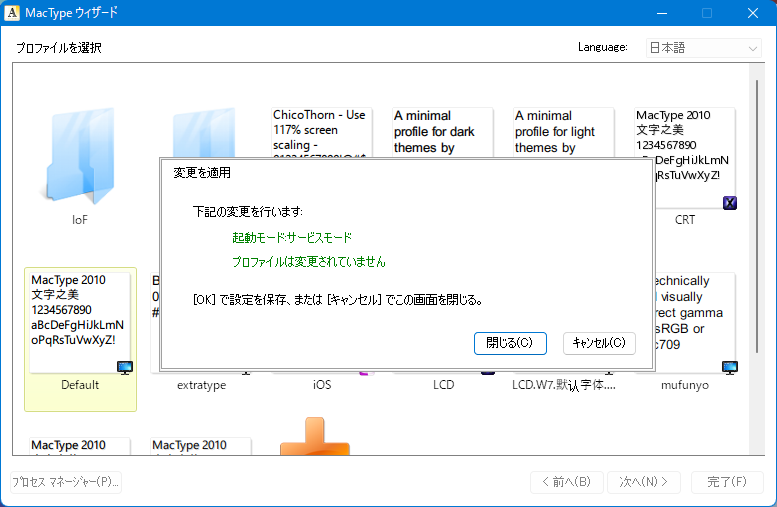This screenshot has width=777, height=507.
Task: Select the ChicoThorn profile preview
Action: tap(322, 132)
